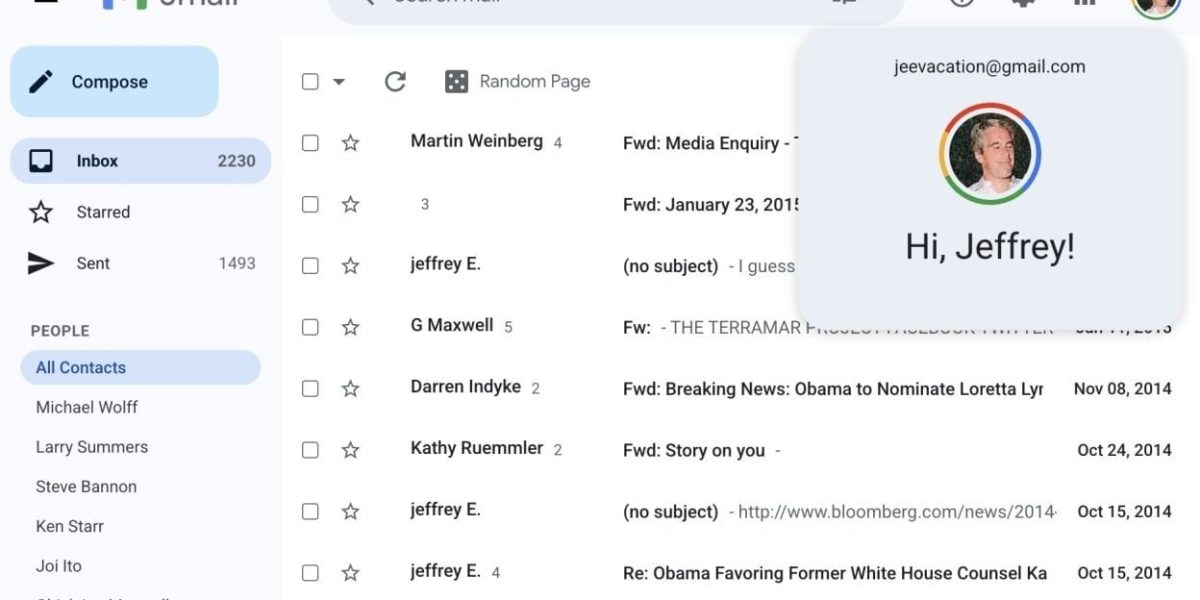Screen dimensions: 1200x600
Task: Select All Contacts under People
Action: tap(80, 367)
